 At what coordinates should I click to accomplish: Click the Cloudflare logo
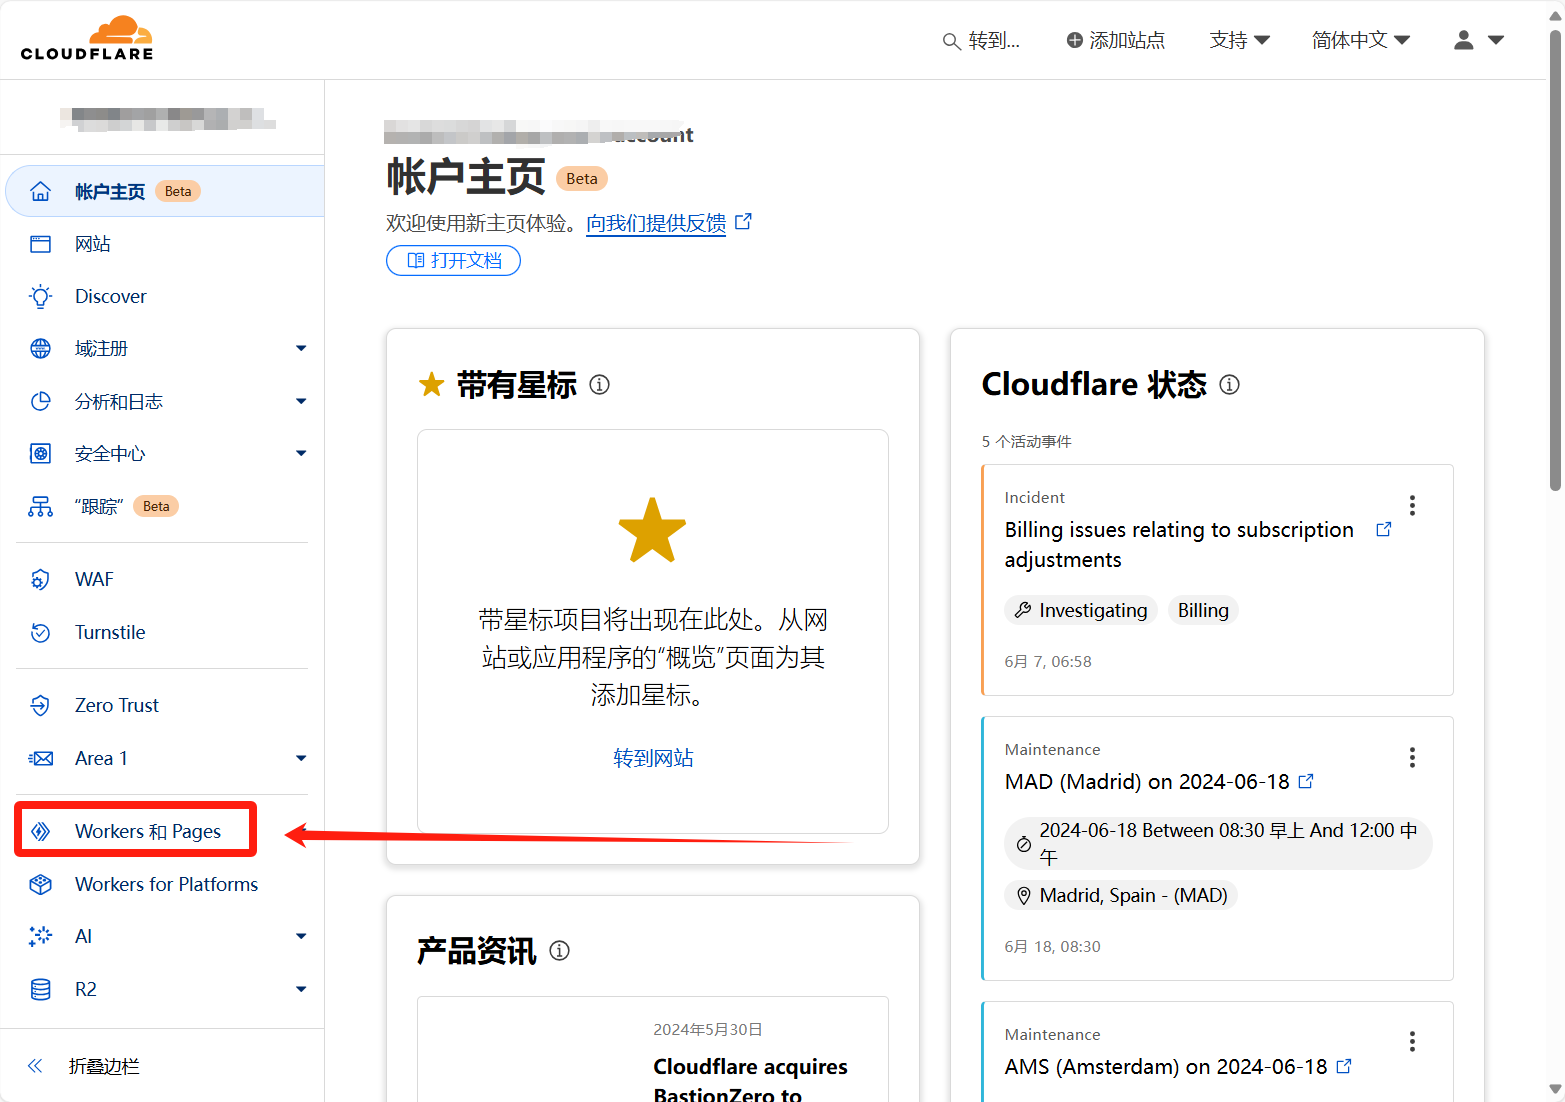(x=87, y=39)
